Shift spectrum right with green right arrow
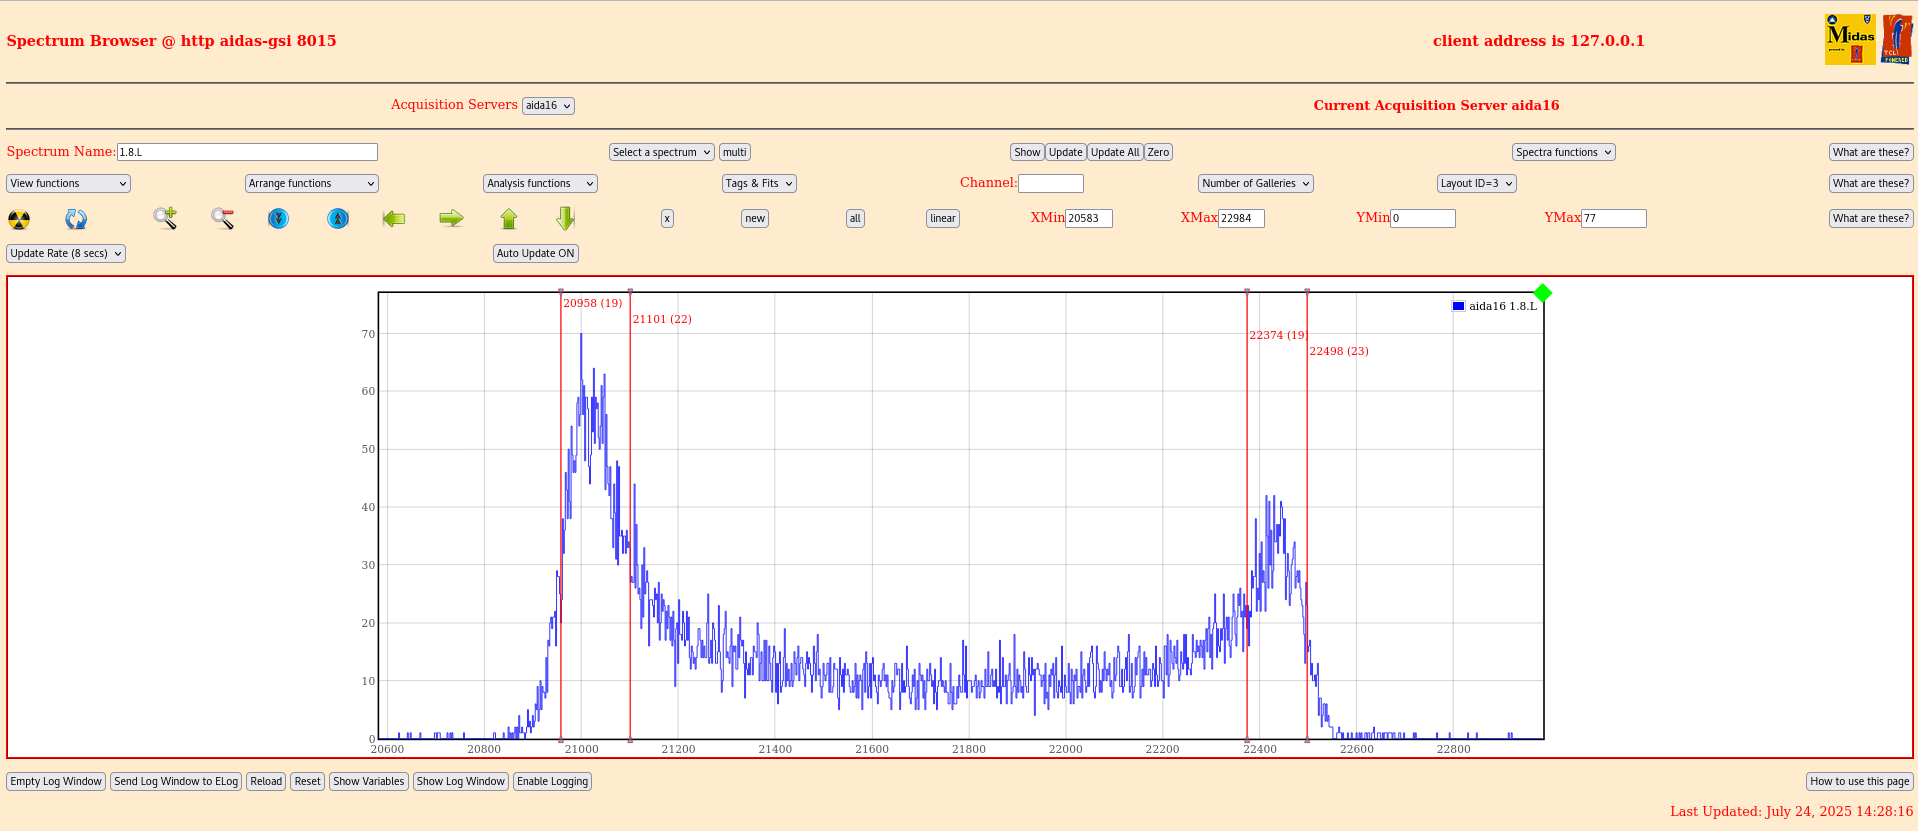 [x=451, y=218]
